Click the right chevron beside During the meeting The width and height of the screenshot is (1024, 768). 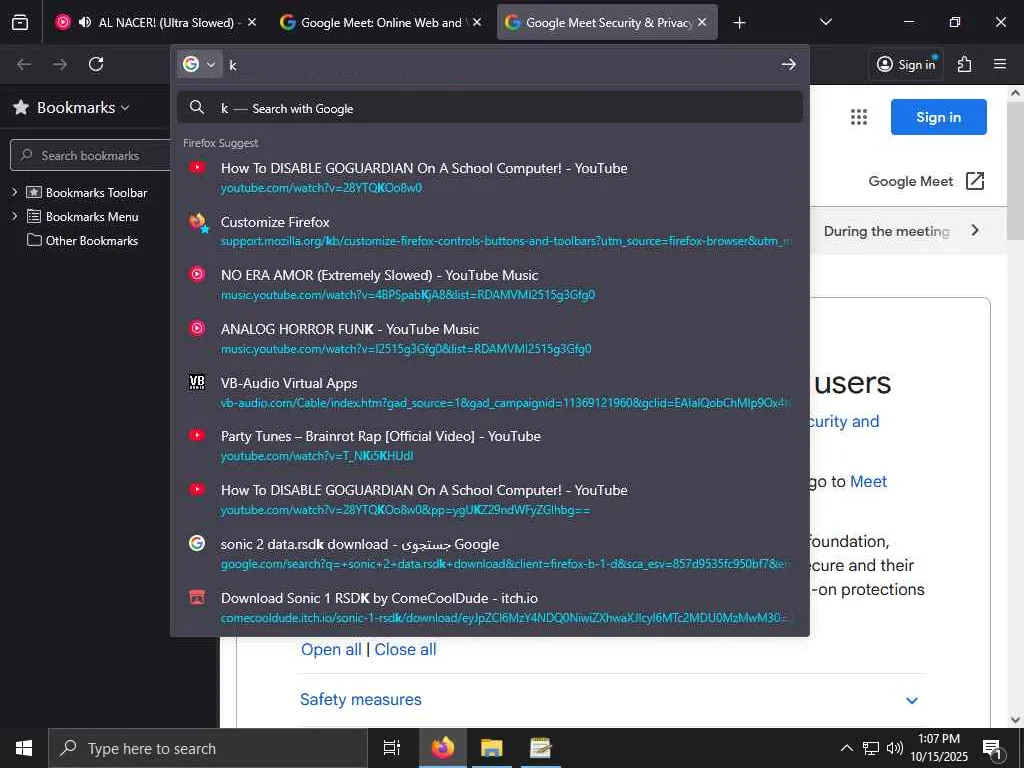point(974,230)
